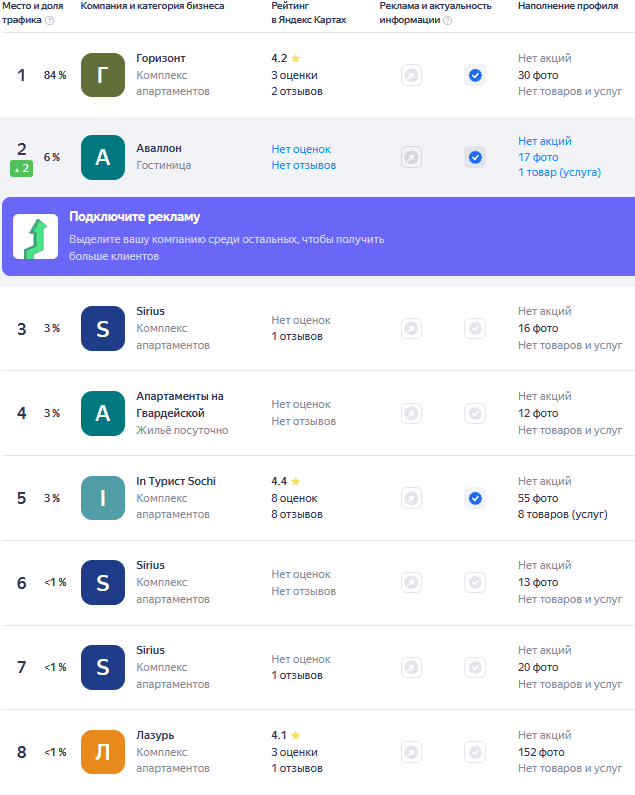The image size is (635, 795).
Task: Click the Аваллон 'А' avatar
Action: [x=103, y=157]
